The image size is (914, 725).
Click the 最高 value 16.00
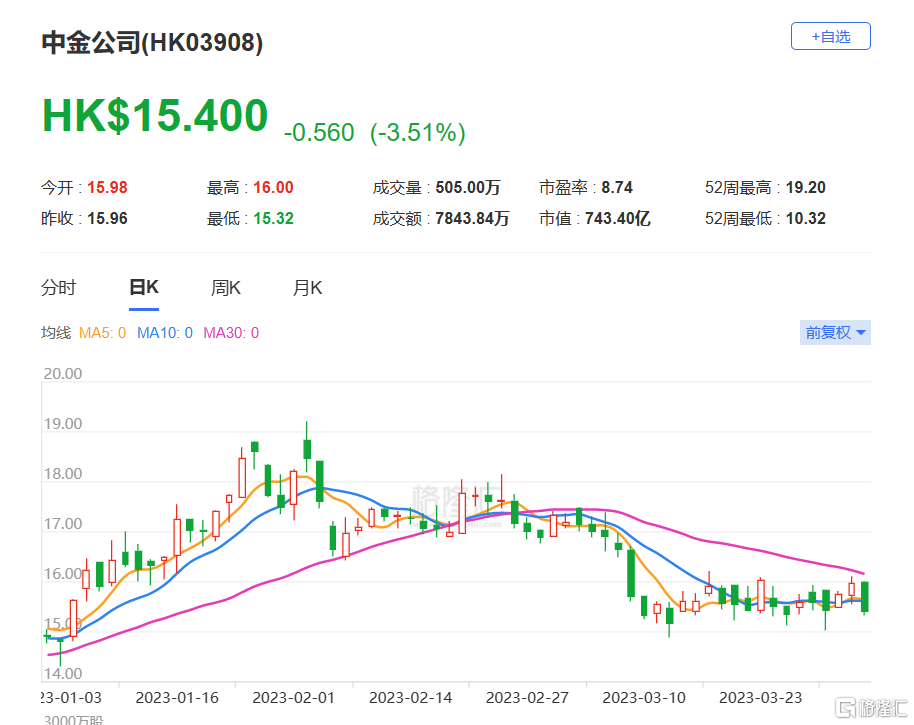pos(273,188)
